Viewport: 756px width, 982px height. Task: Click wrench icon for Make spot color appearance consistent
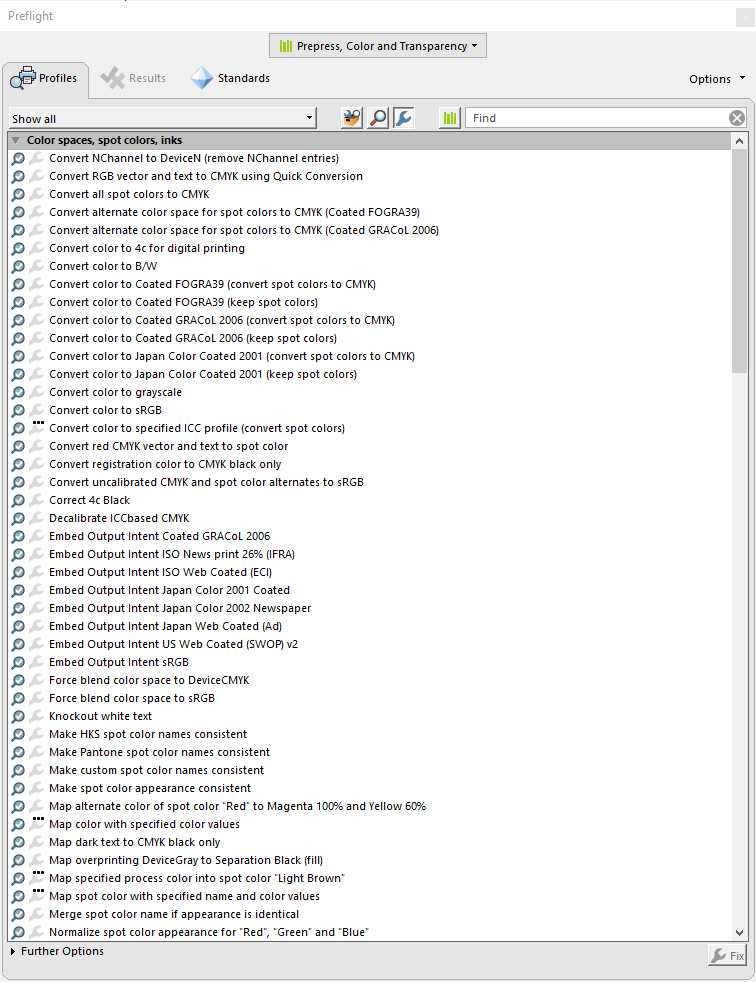point(37,788)
